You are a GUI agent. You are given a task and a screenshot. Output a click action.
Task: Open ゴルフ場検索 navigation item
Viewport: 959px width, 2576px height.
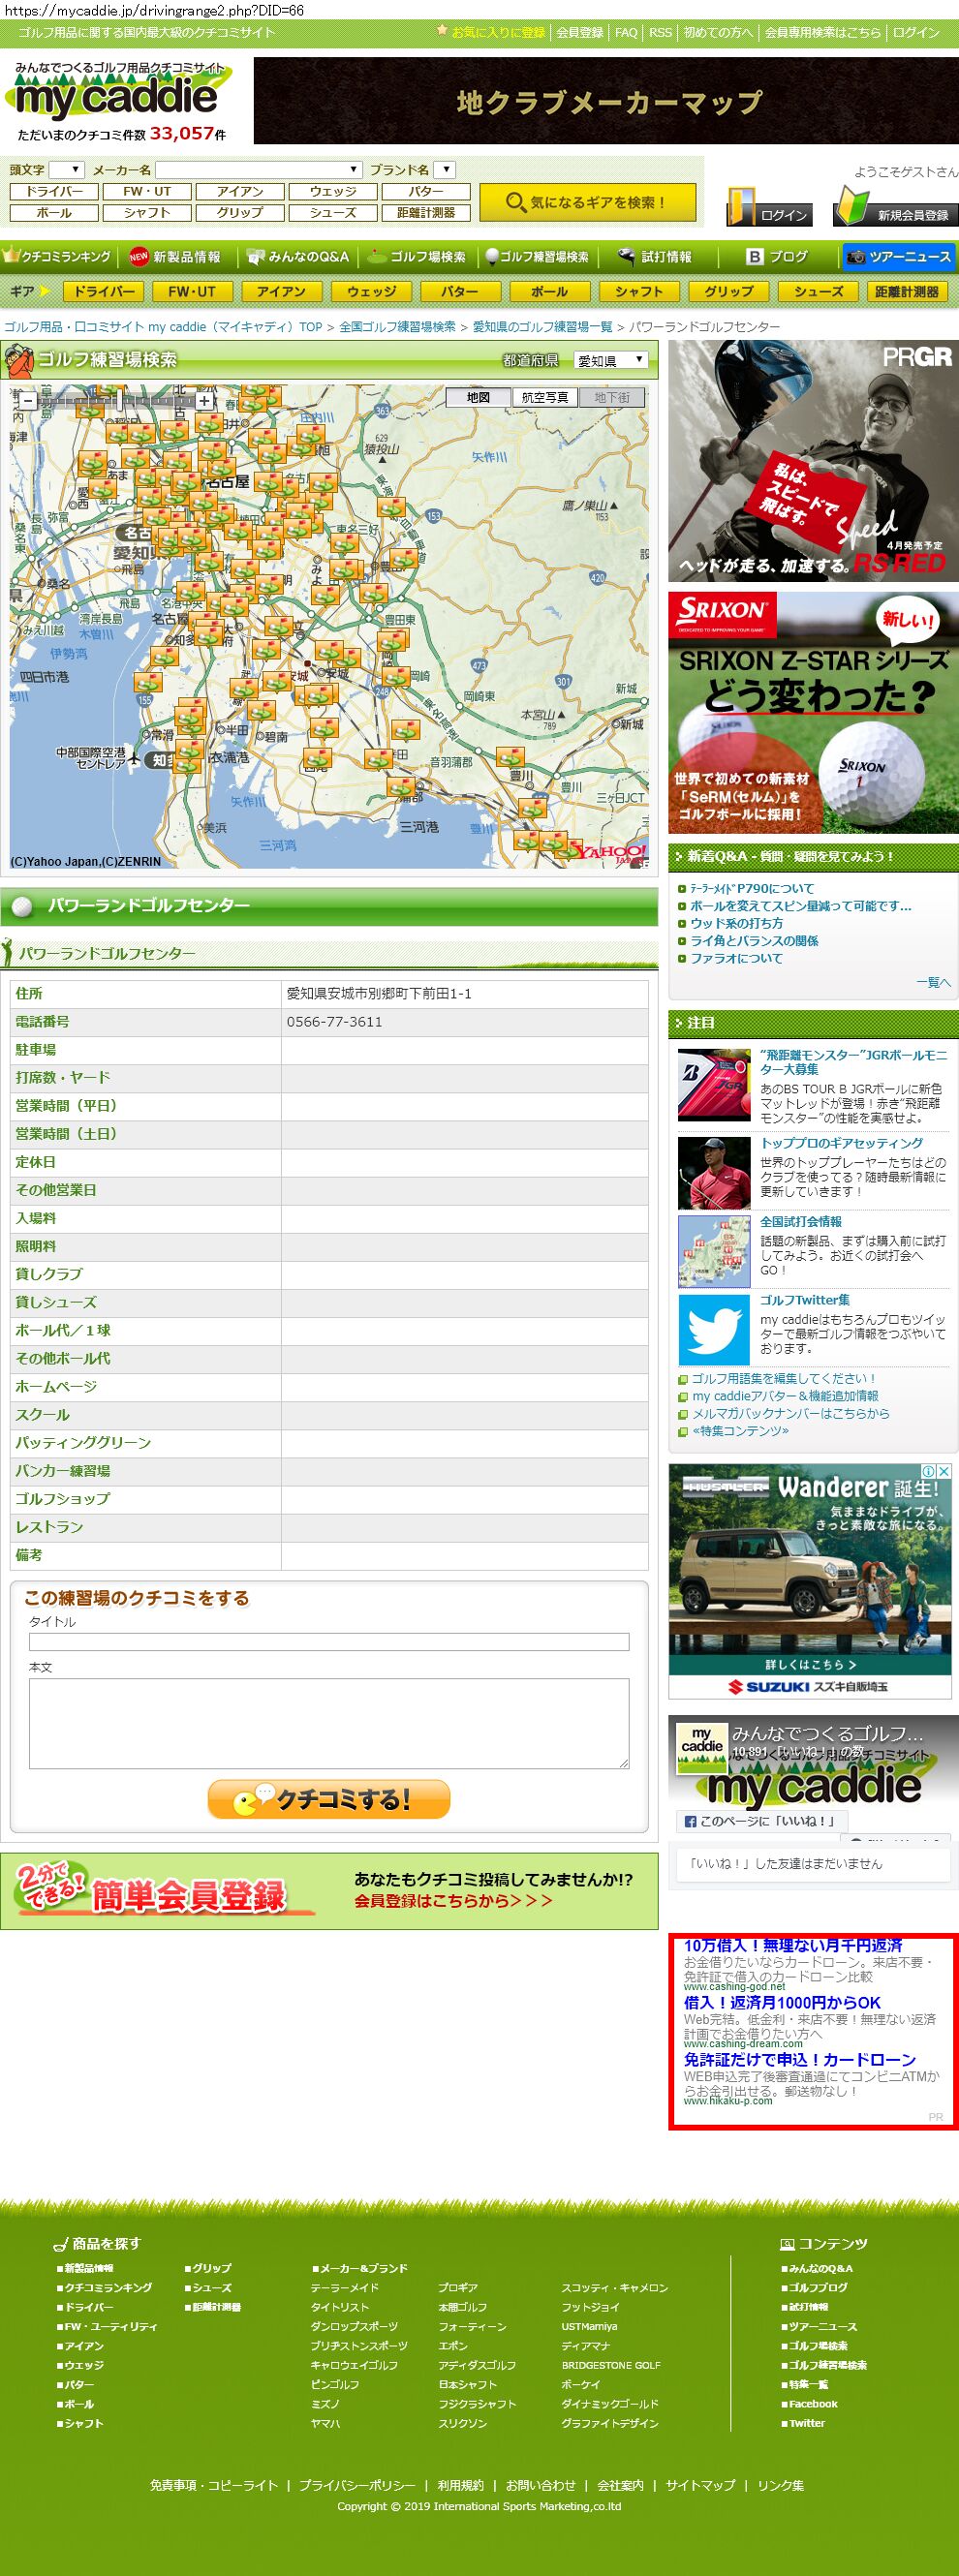tap(417, 257)
